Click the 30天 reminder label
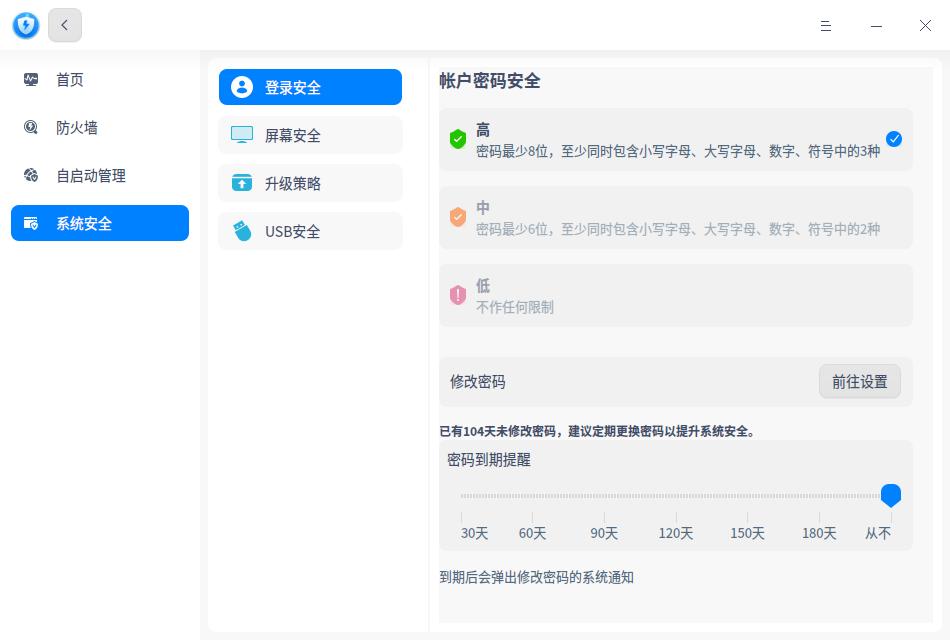Image resolution: width=950 pixels, height=640 pixels. 475,533
